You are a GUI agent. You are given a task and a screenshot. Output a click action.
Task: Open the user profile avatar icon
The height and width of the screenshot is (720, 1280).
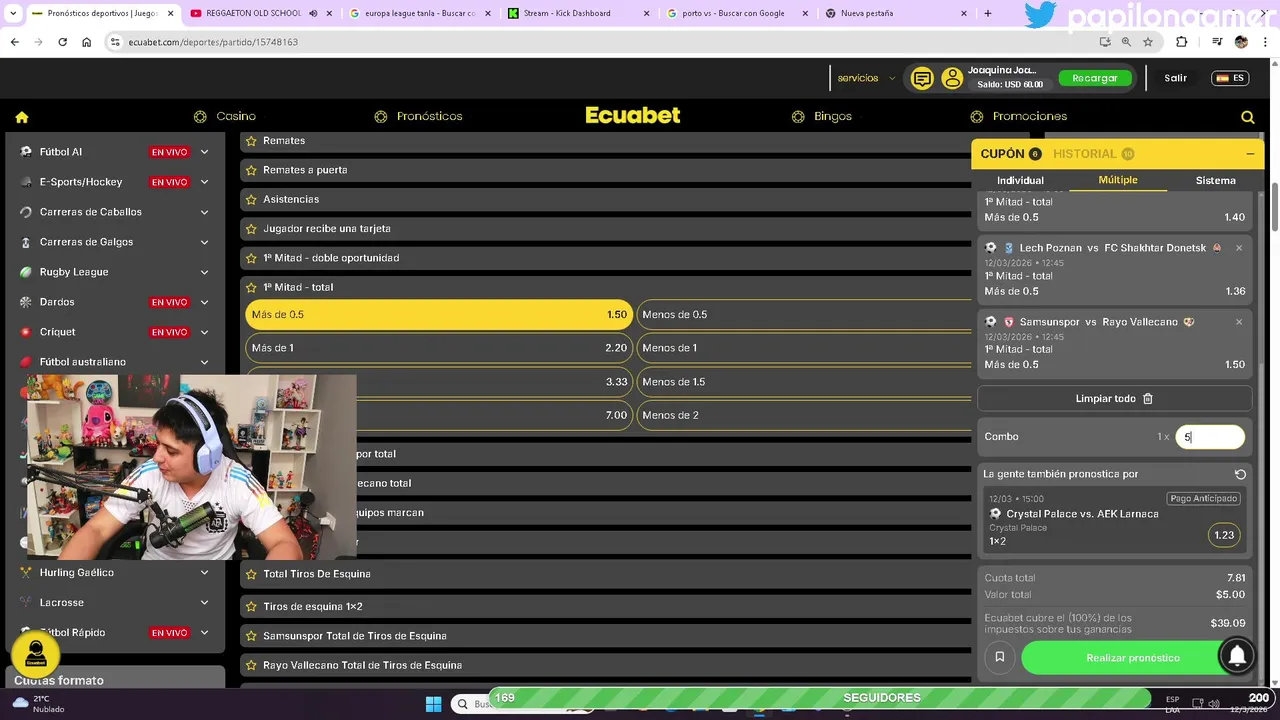point(952,78)
